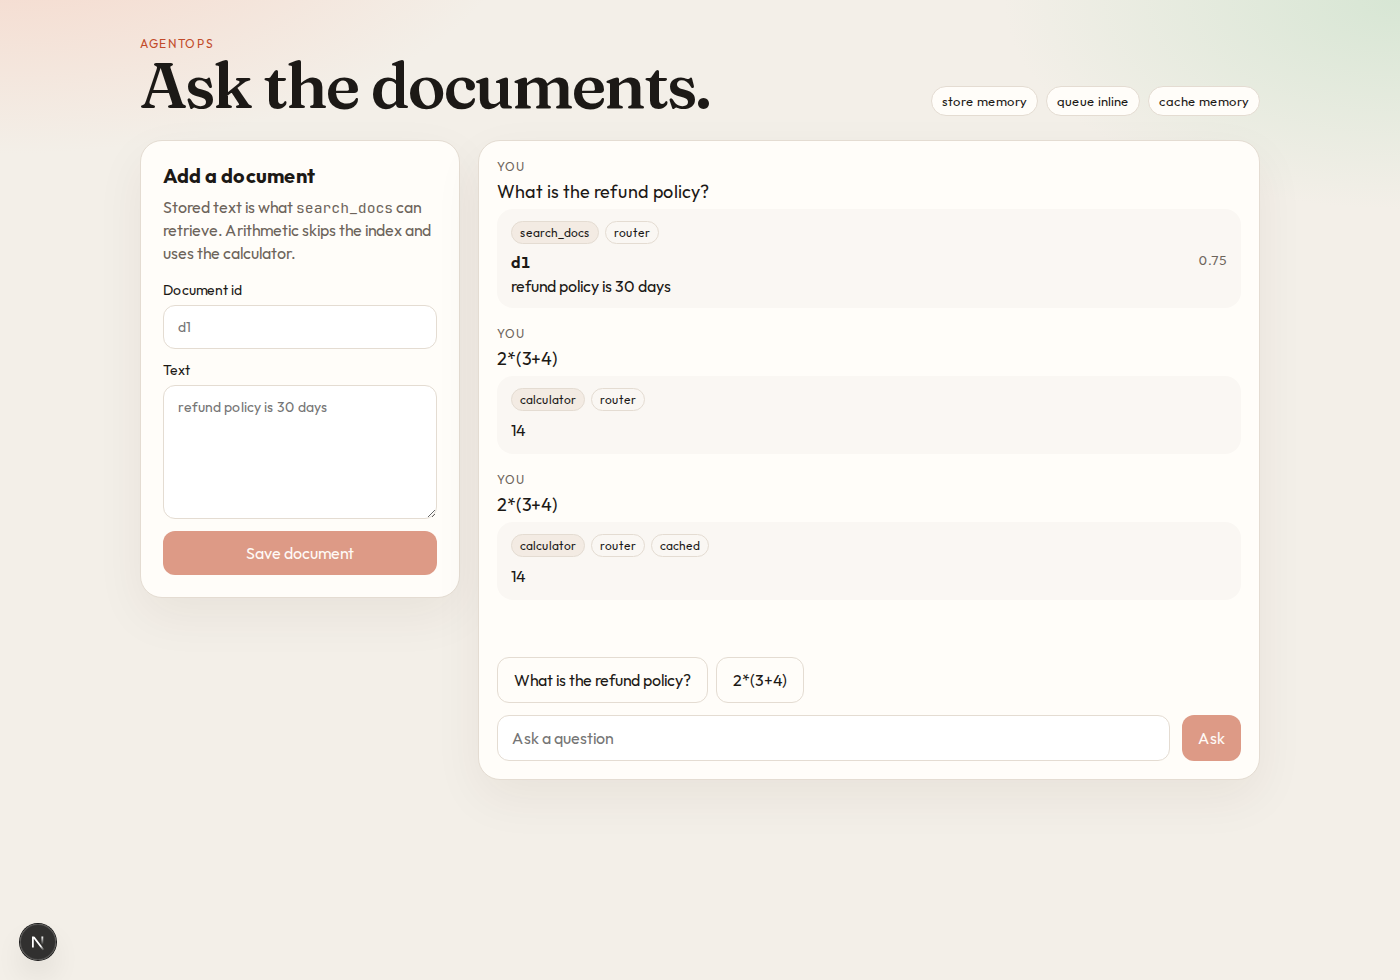Viewport: 1400px width, 980px height.
Task: Click the d1 result title
Action: click(520, 262)
